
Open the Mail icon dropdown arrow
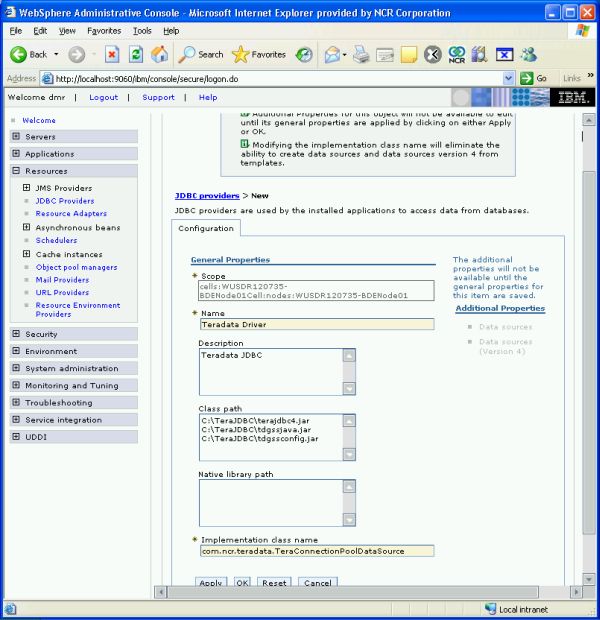pyautogui.click(x=344, y=55)
